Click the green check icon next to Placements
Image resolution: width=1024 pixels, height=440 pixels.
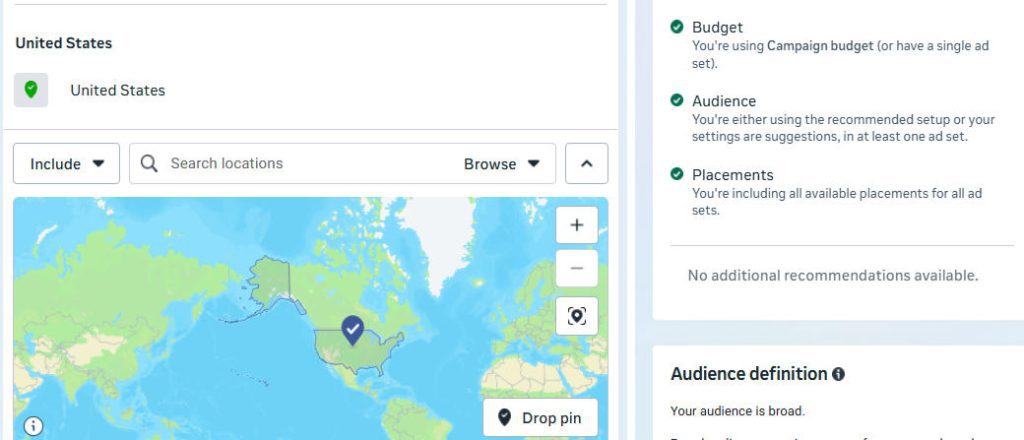[x=677, y=175]
